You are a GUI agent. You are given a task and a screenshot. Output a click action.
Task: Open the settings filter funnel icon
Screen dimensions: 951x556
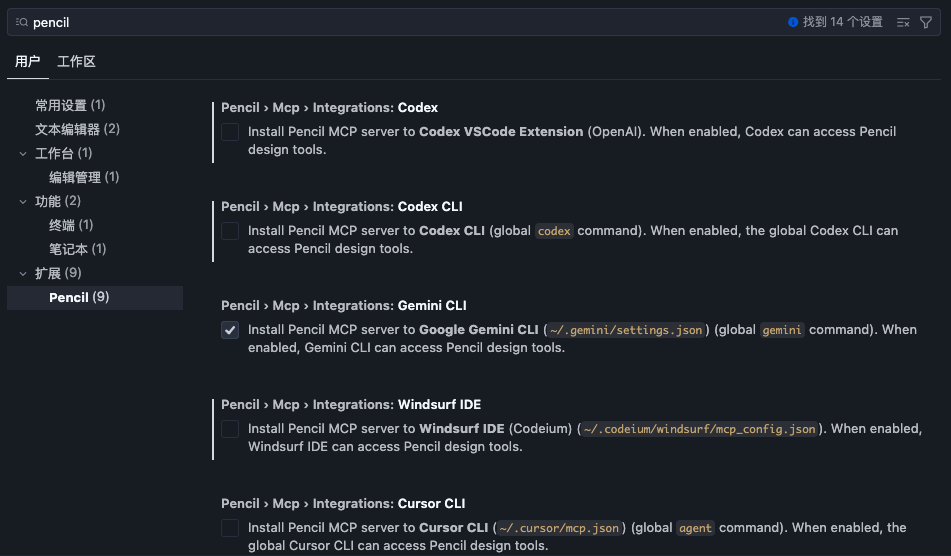click(926, 22)
